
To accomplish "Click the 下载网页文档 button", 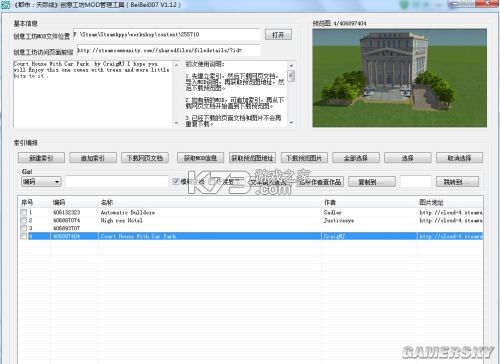I will tap(145, 158).
